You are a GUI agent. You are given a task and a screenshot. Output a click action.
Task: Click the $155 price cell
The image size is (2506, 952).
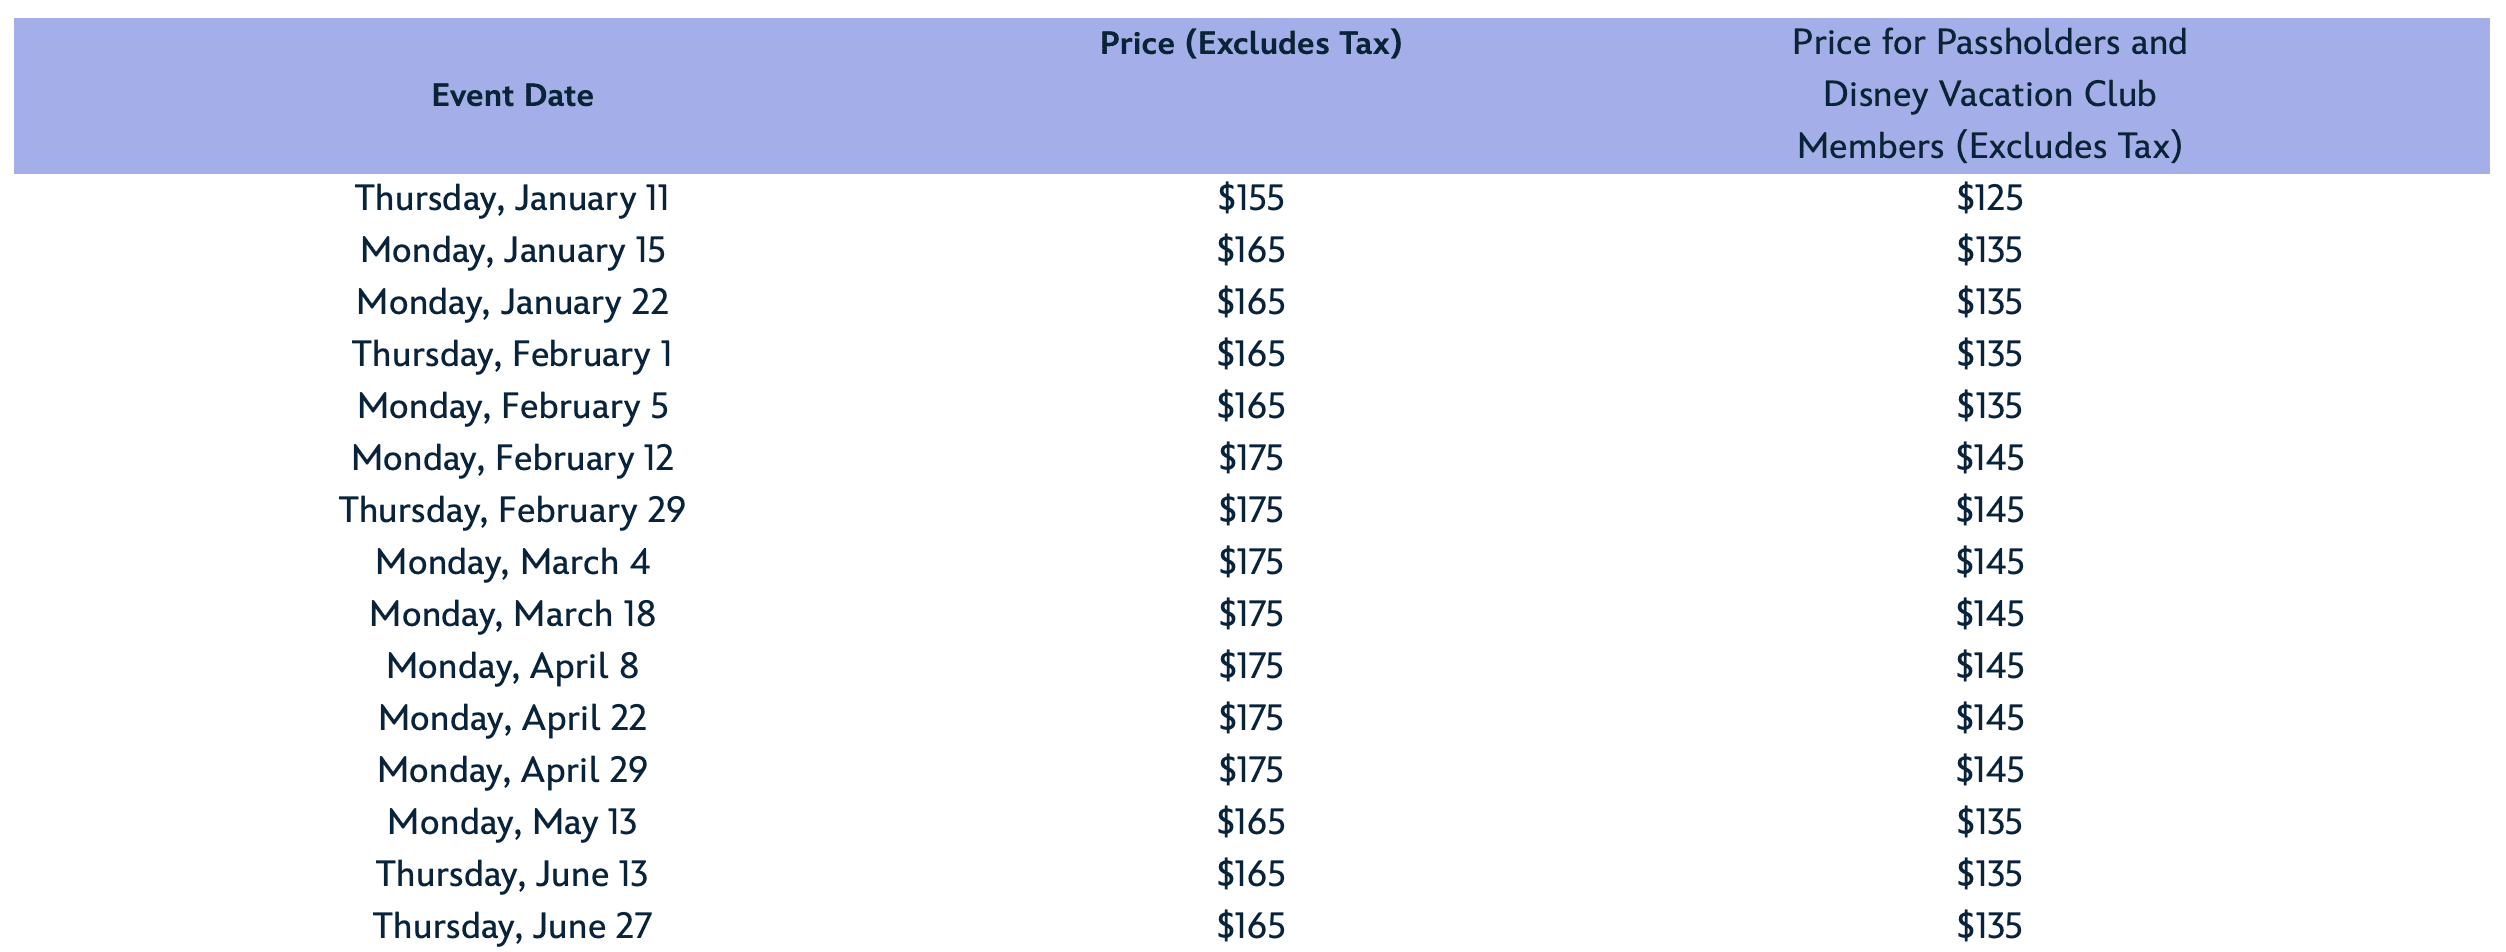(1250, 198)
